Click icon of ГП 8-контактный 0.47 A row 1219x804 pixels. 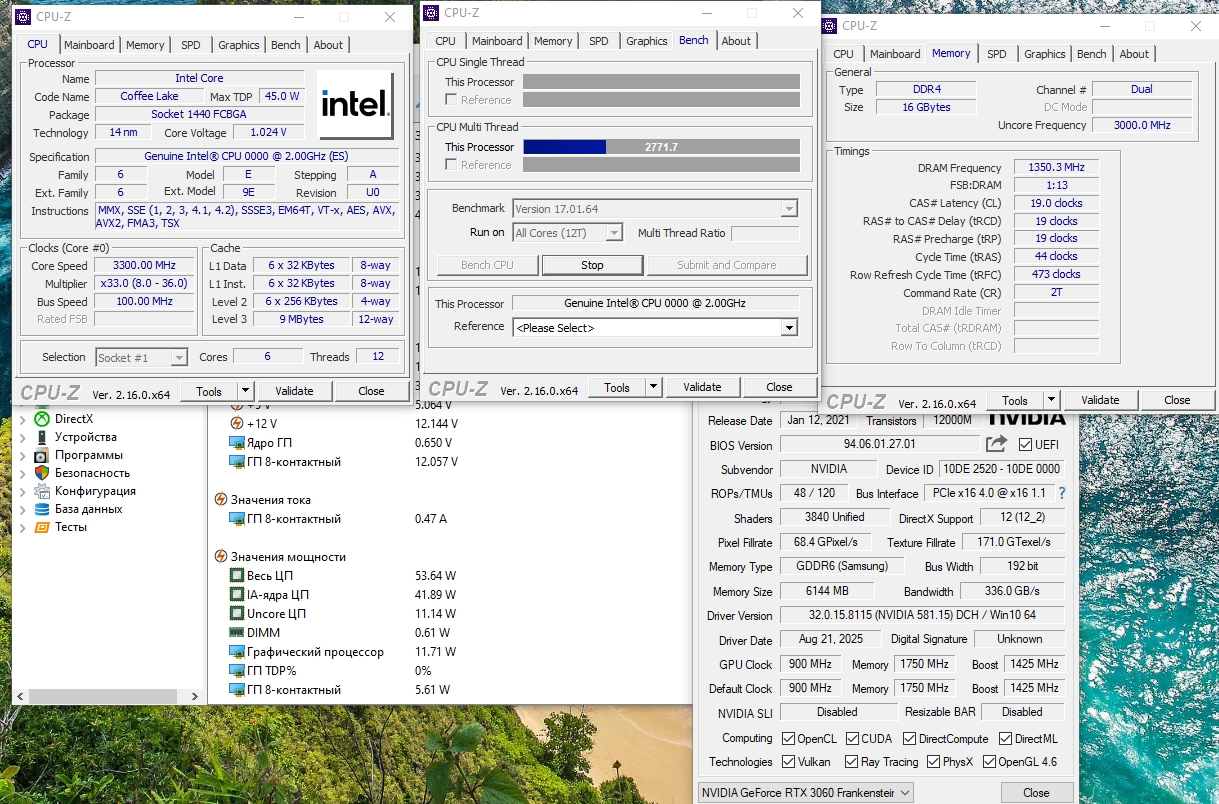[x=237, y=519]
